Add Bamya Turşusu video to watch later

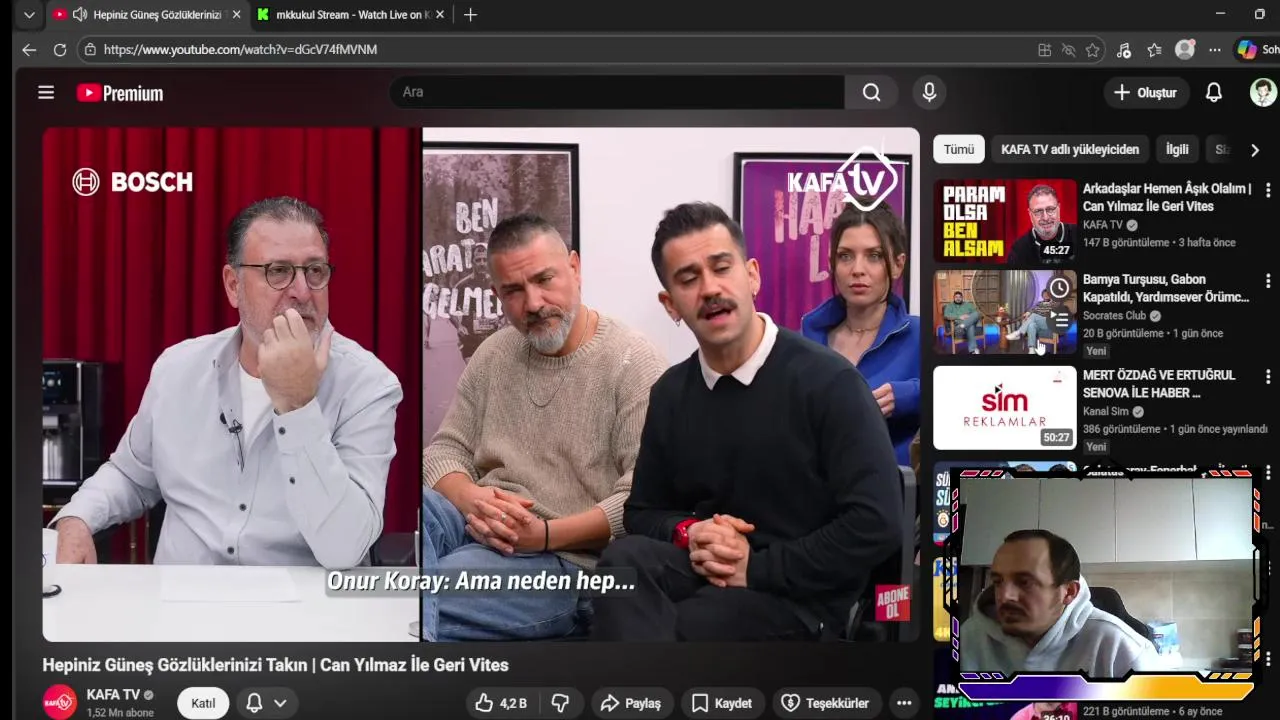pyautogui.click(x=1059, y=289)
